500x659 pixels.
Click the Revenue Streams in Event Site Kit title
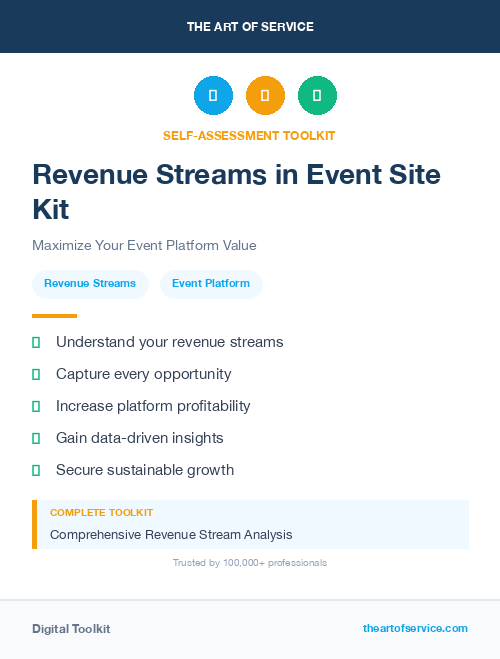(237, 192)
